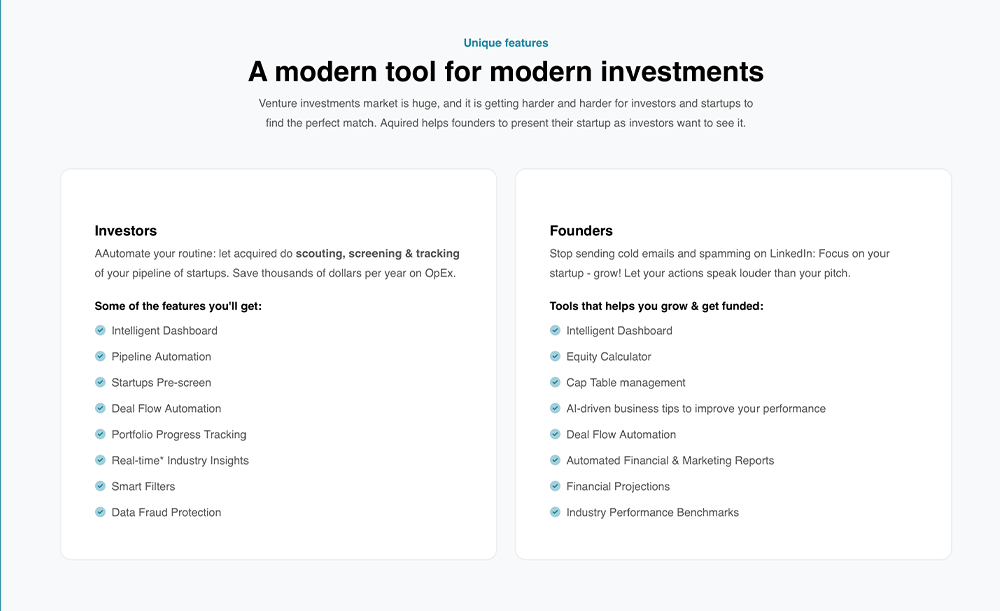This screenshot has width=1000, height=611.
Task: Click the Tools that helps you grow subheading
Action: (656, 306)
